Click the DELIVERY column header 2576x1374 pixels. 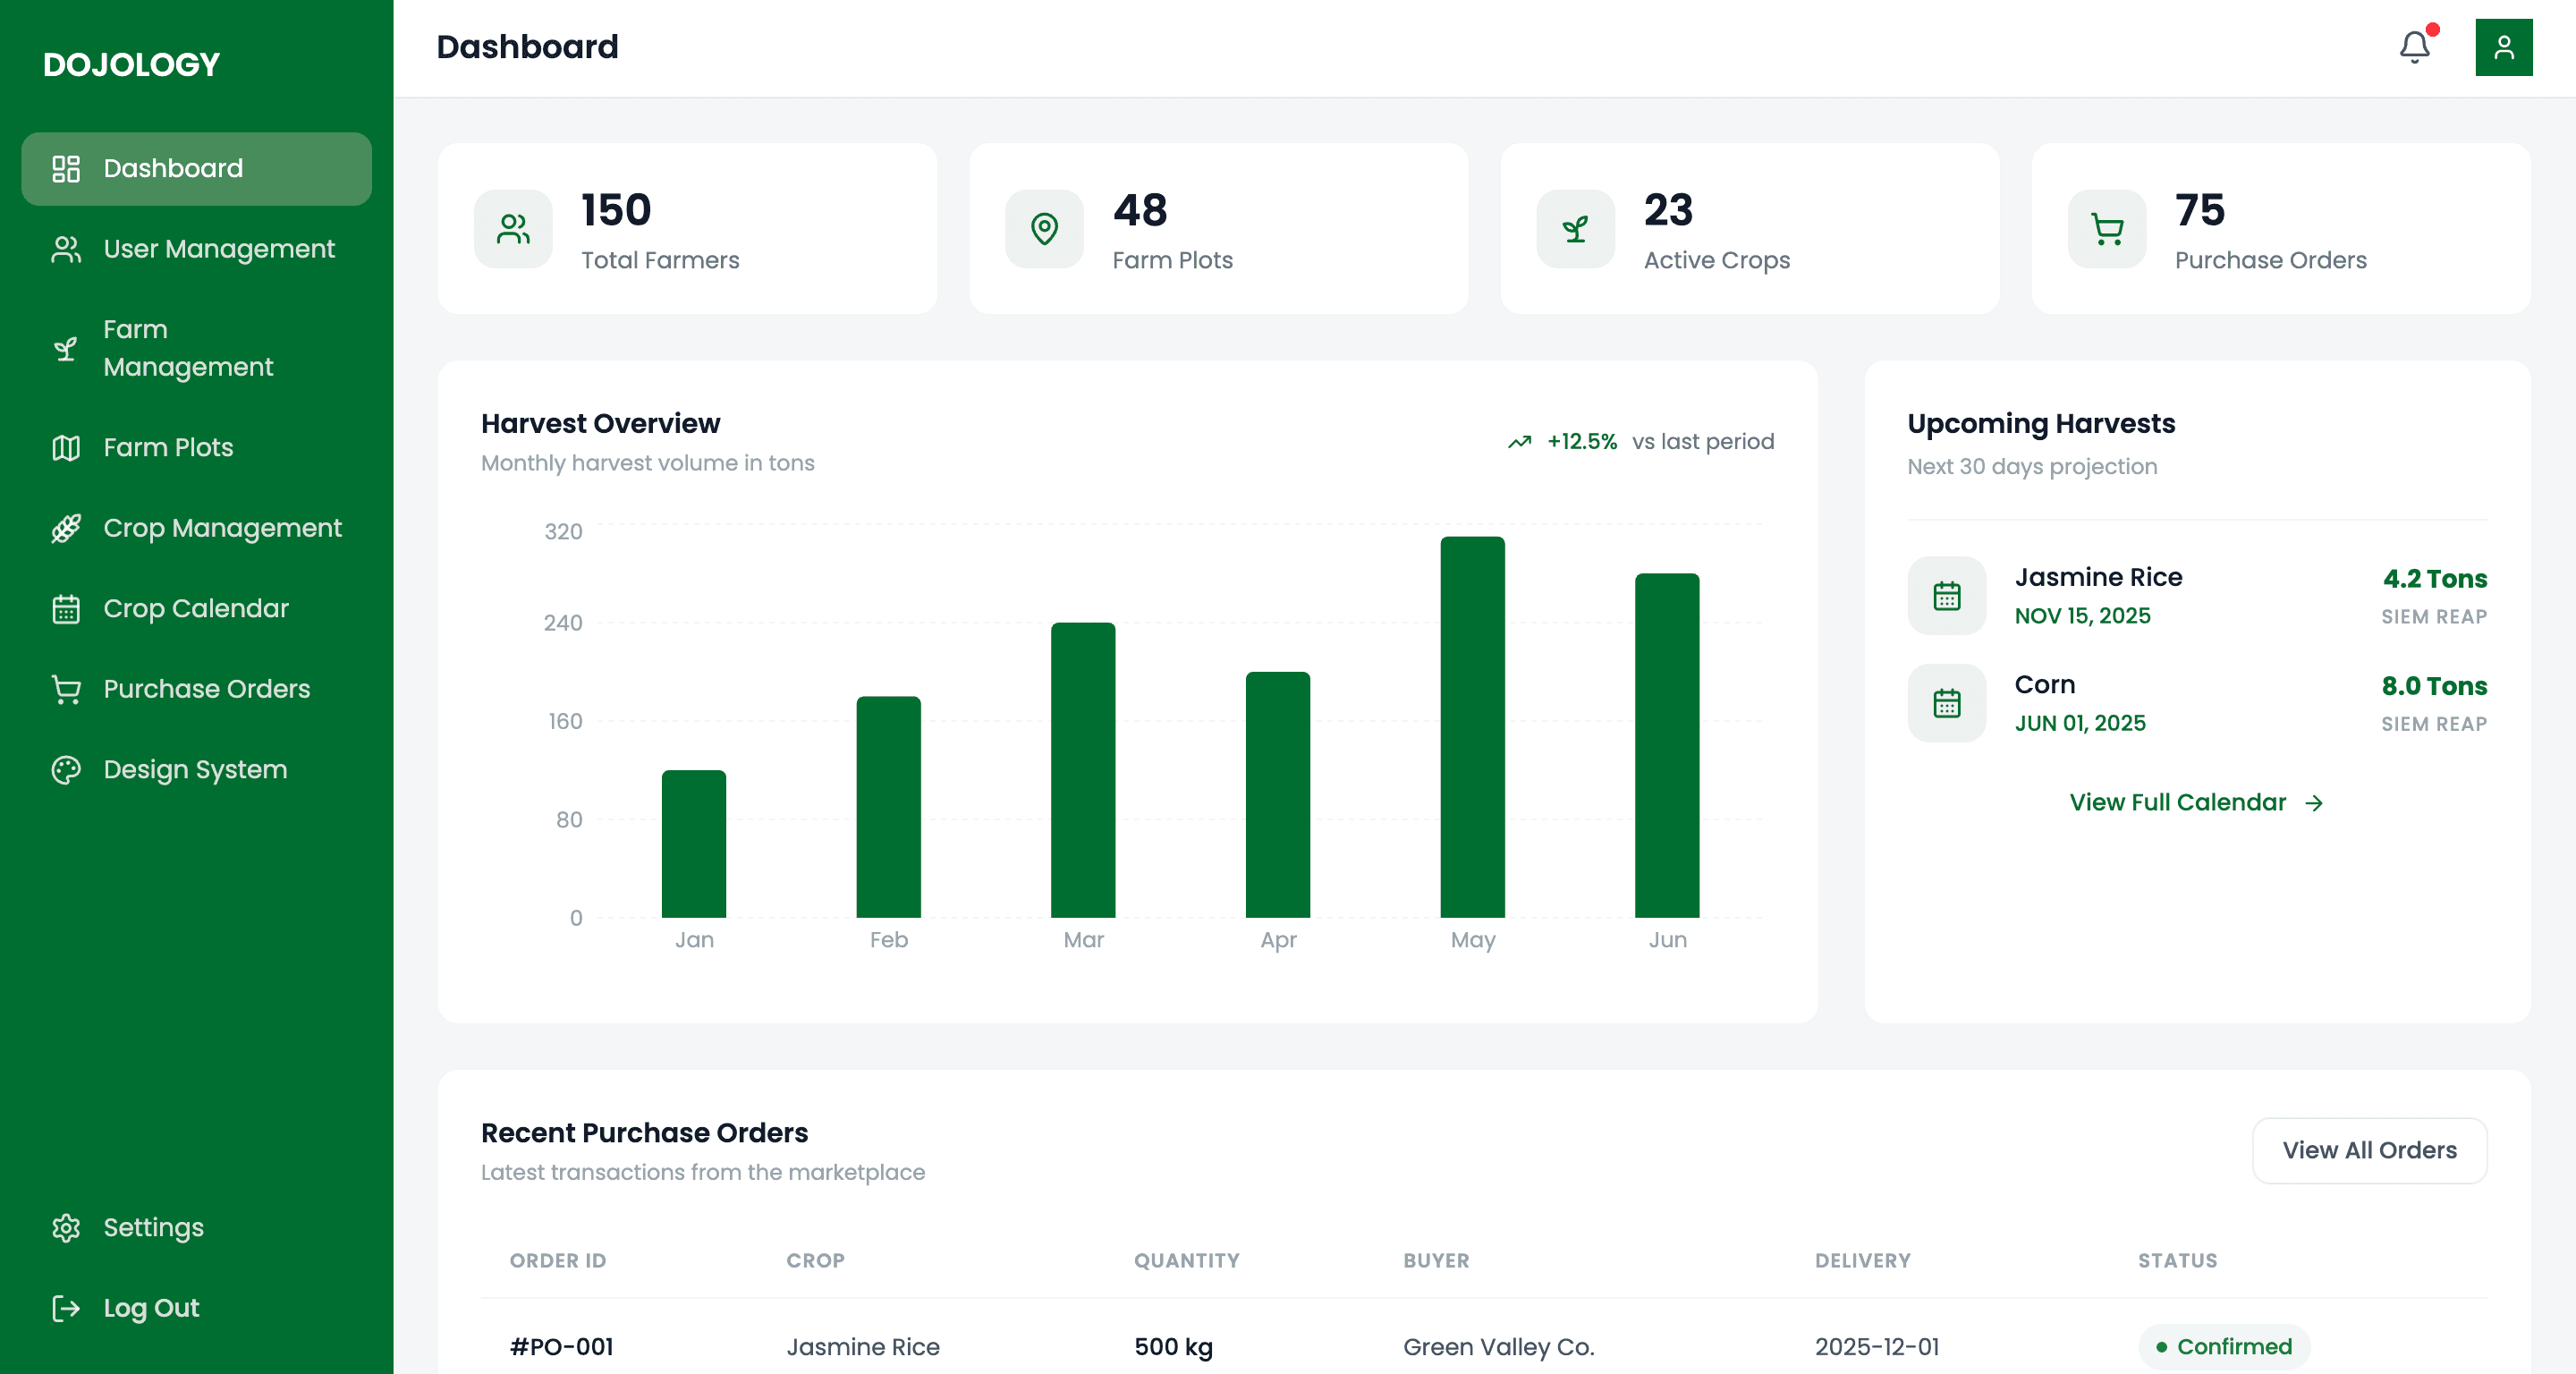pyautogui.click(x=1862, y=1261)
